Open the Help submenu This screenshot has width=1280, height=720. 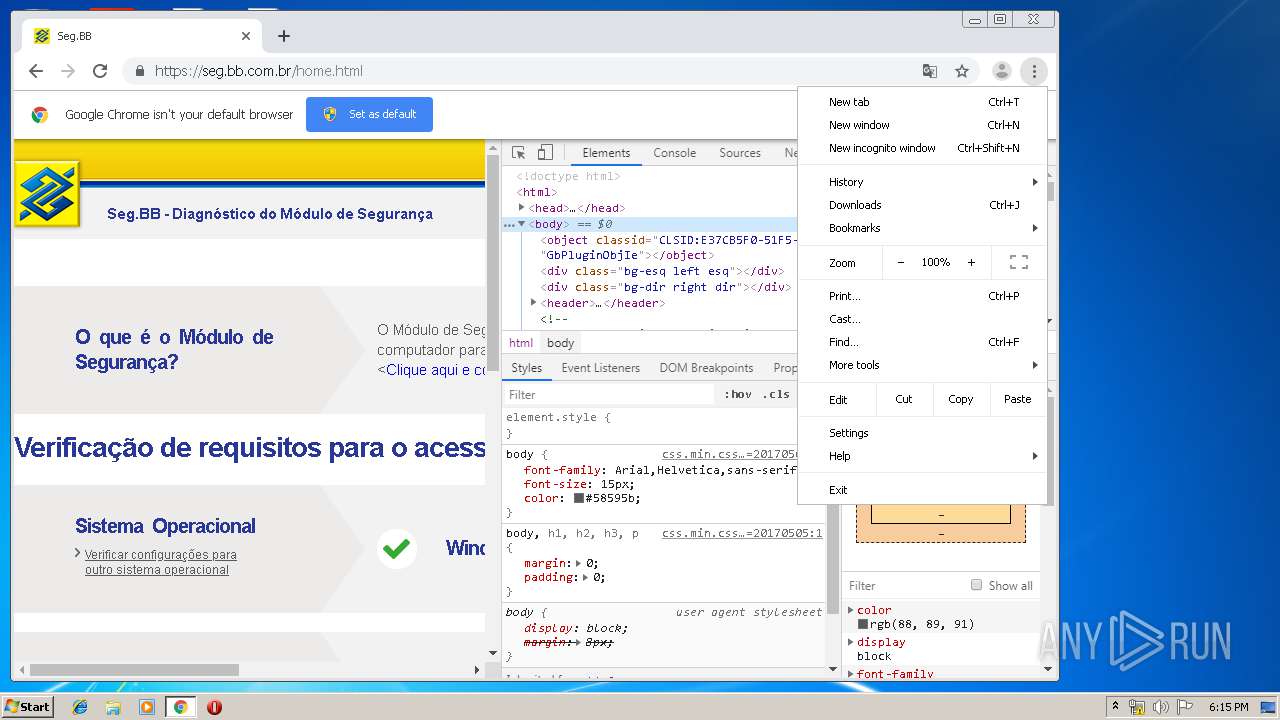(922, 456)
